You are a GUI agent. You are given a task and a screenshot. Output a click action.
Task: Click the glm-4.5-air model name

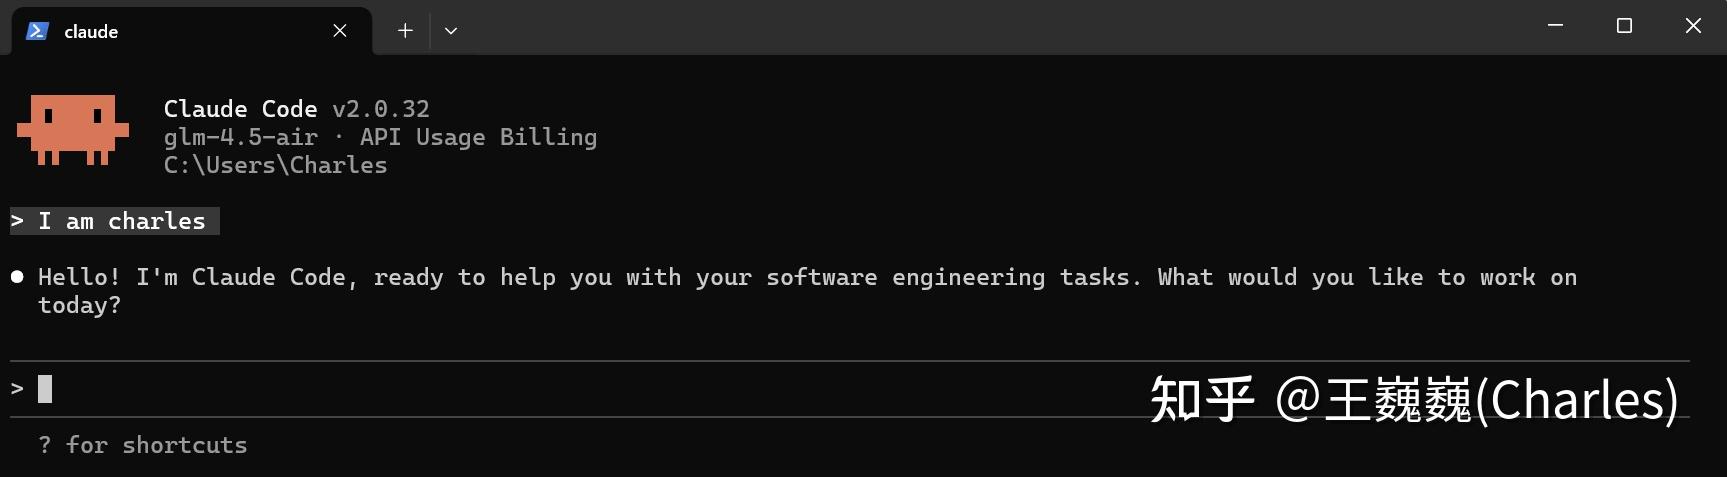[x=241, y=137]
